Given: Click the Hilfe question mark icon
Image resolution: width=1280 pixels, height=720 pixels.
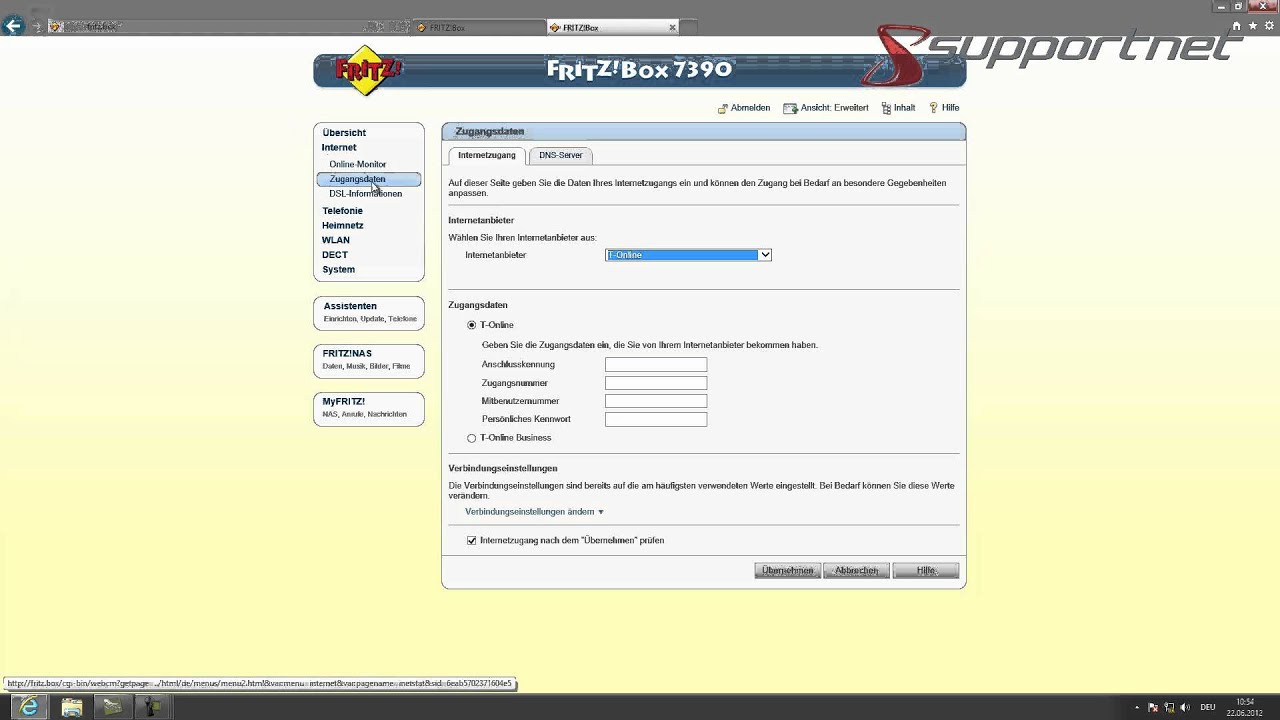Looking at the screenshot, I should [933, 108].
